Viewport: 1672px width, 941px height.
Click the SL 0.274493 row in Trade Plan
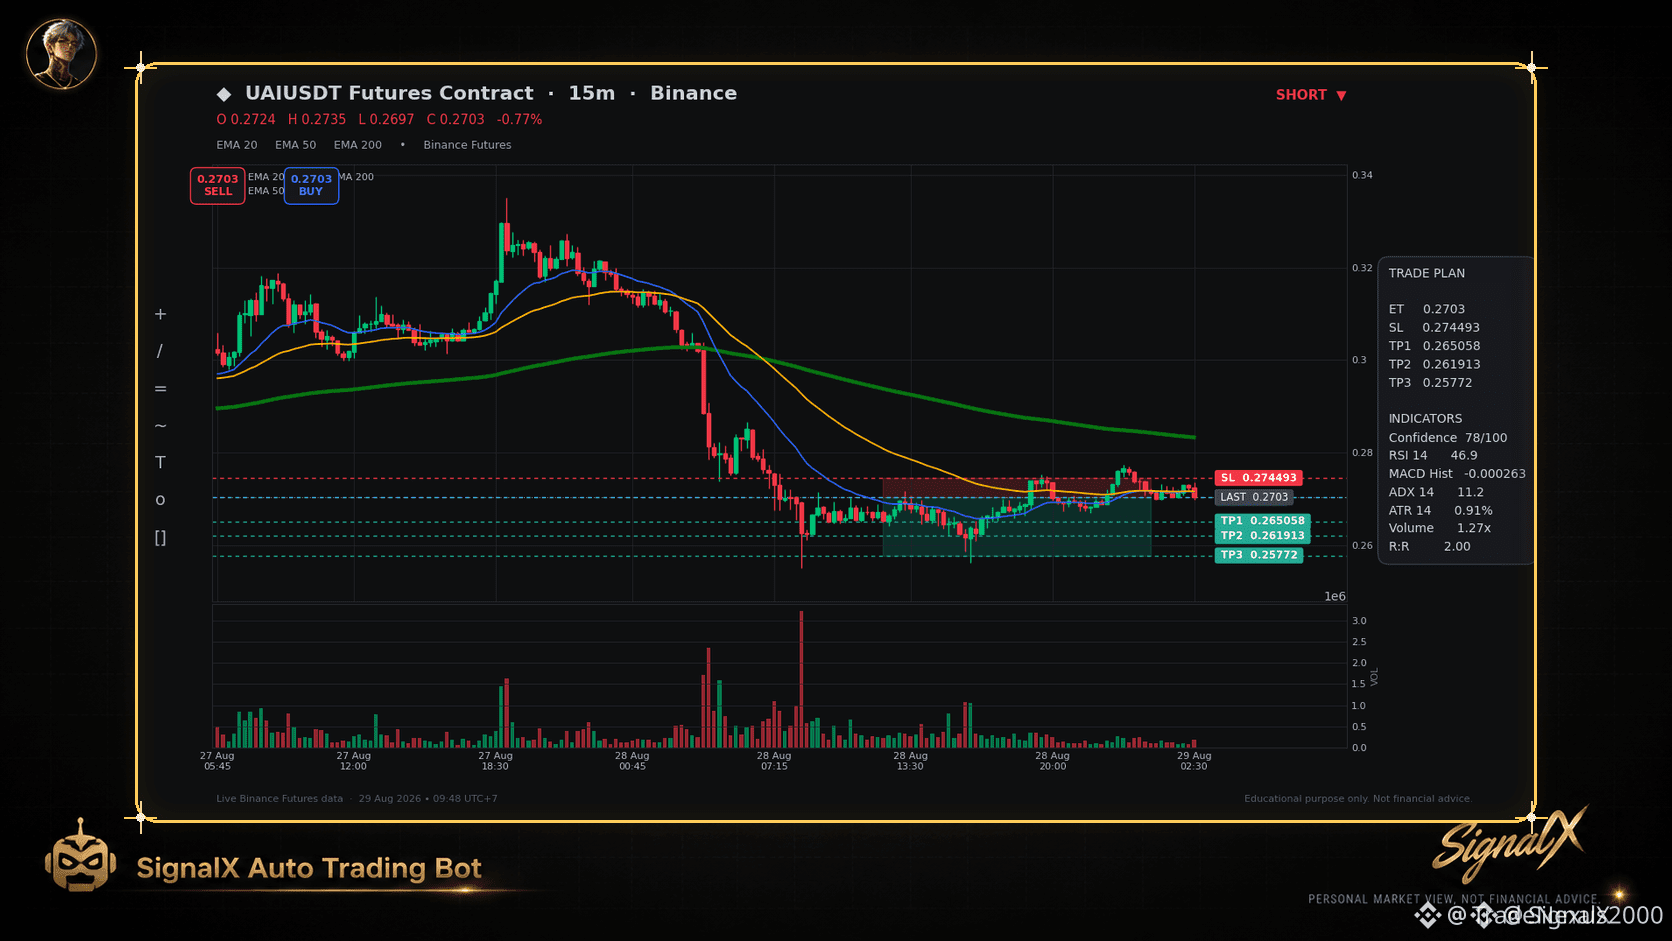coord(1434,328)
